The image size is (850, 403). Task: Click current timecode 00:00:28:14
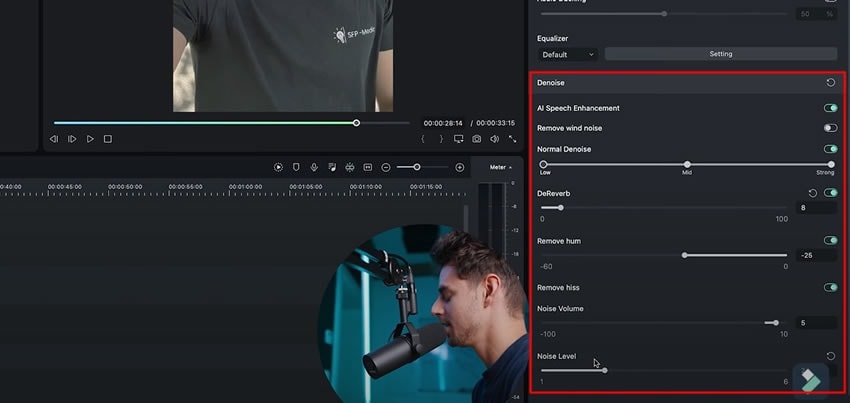[443, 124]
